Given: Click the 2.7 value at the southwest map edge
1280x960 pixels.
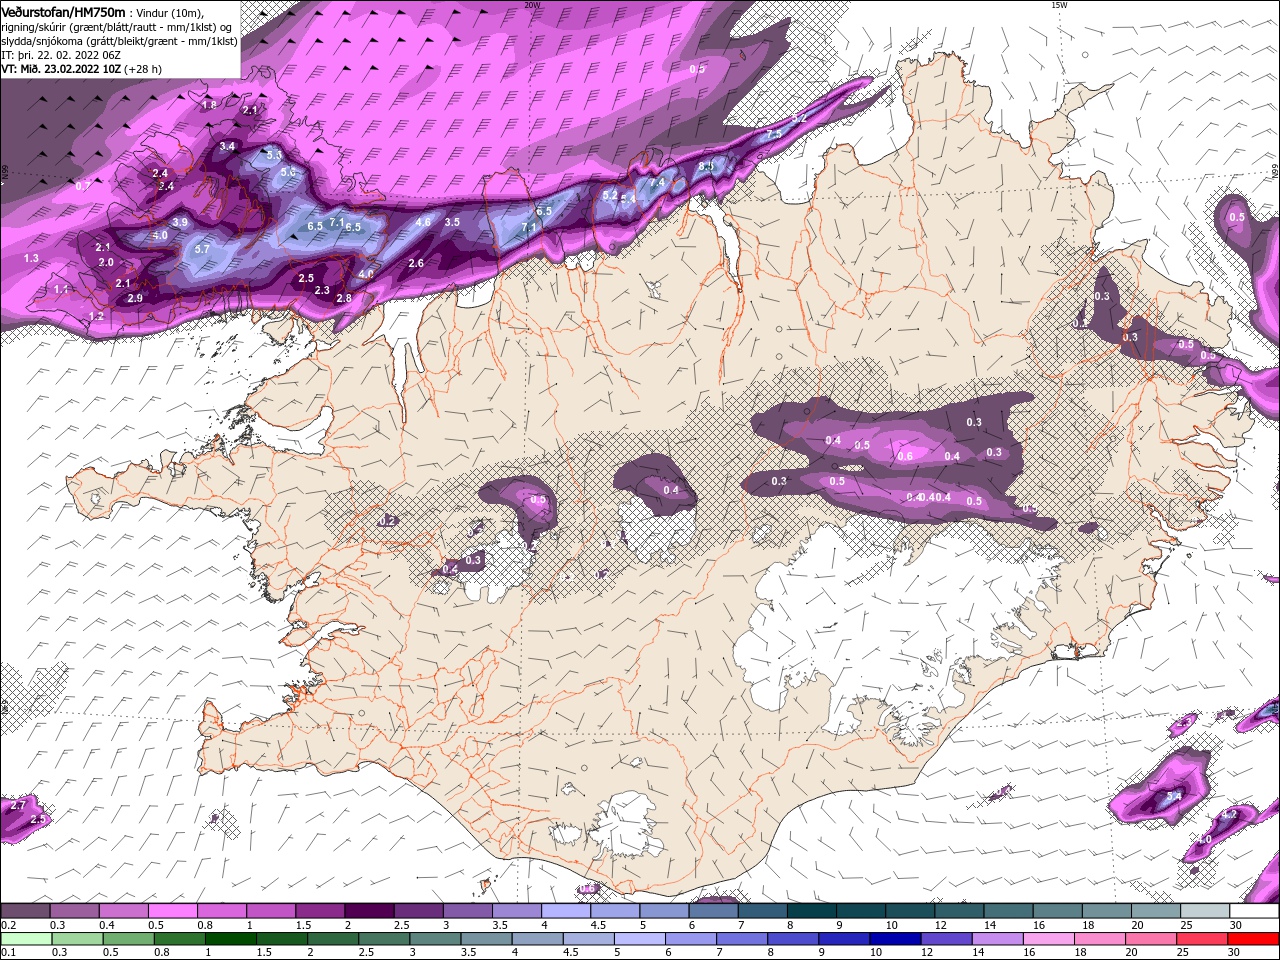Looking at the screenshot, I should pyautogui.click(x=18, y=805).
